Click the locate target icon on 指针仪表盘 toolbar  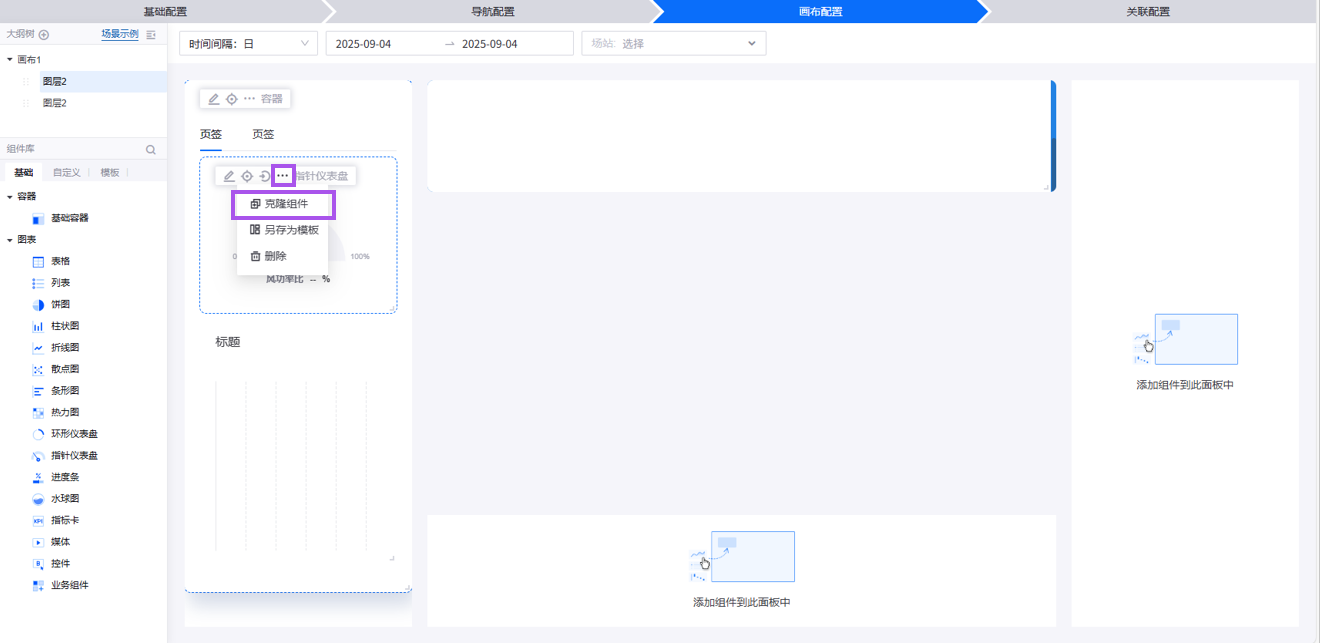[247, 176]
